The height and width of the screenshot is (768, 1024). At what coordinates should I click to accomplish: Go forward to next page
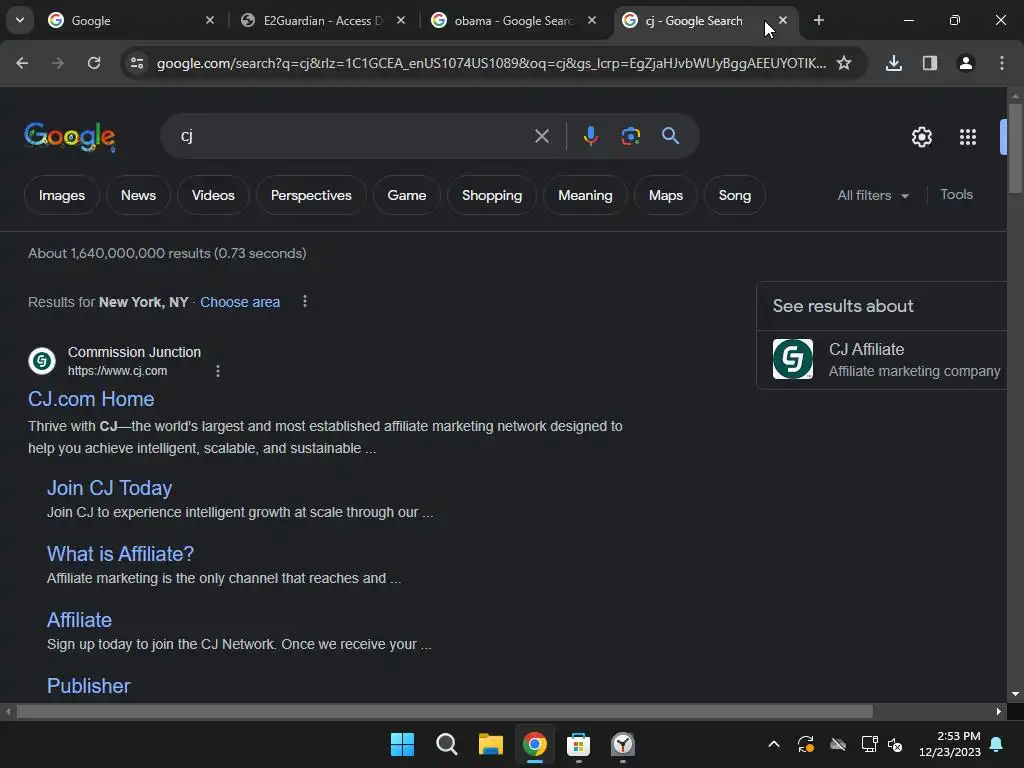pos(58,63)
